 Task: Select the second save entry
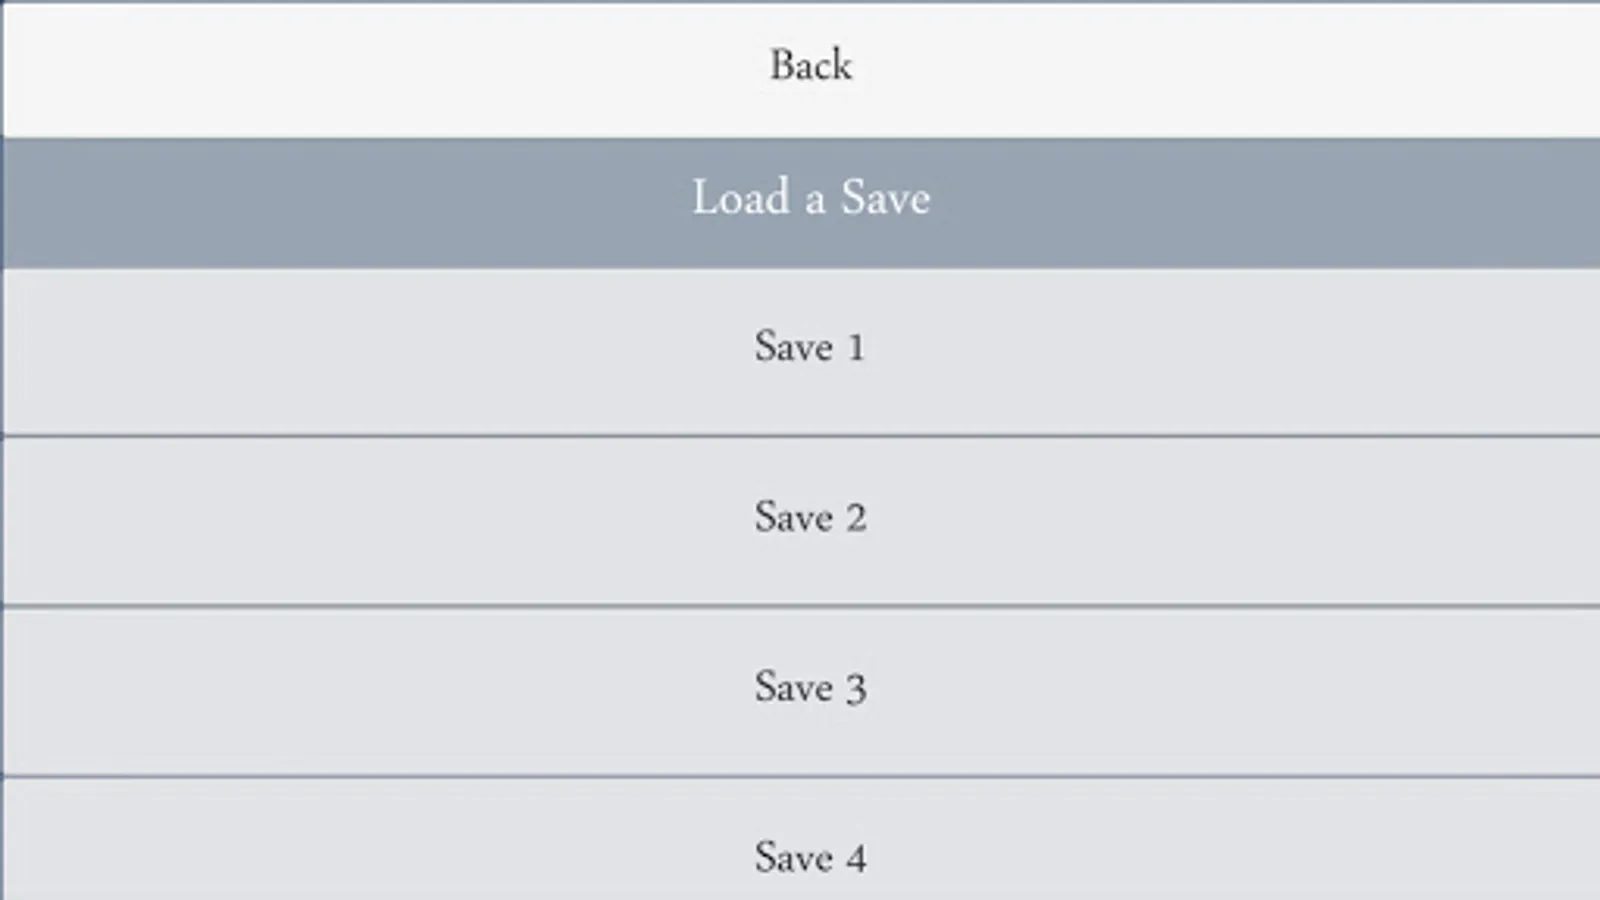810,519
